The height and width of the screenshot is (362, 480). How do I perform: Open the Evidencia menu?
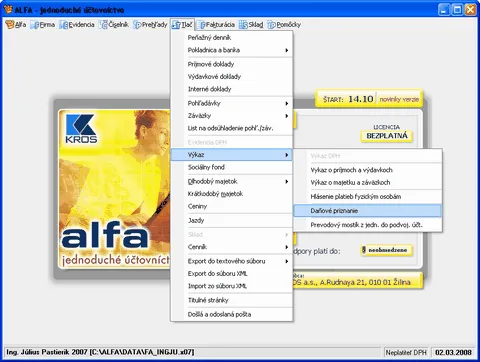click(77, 25)
